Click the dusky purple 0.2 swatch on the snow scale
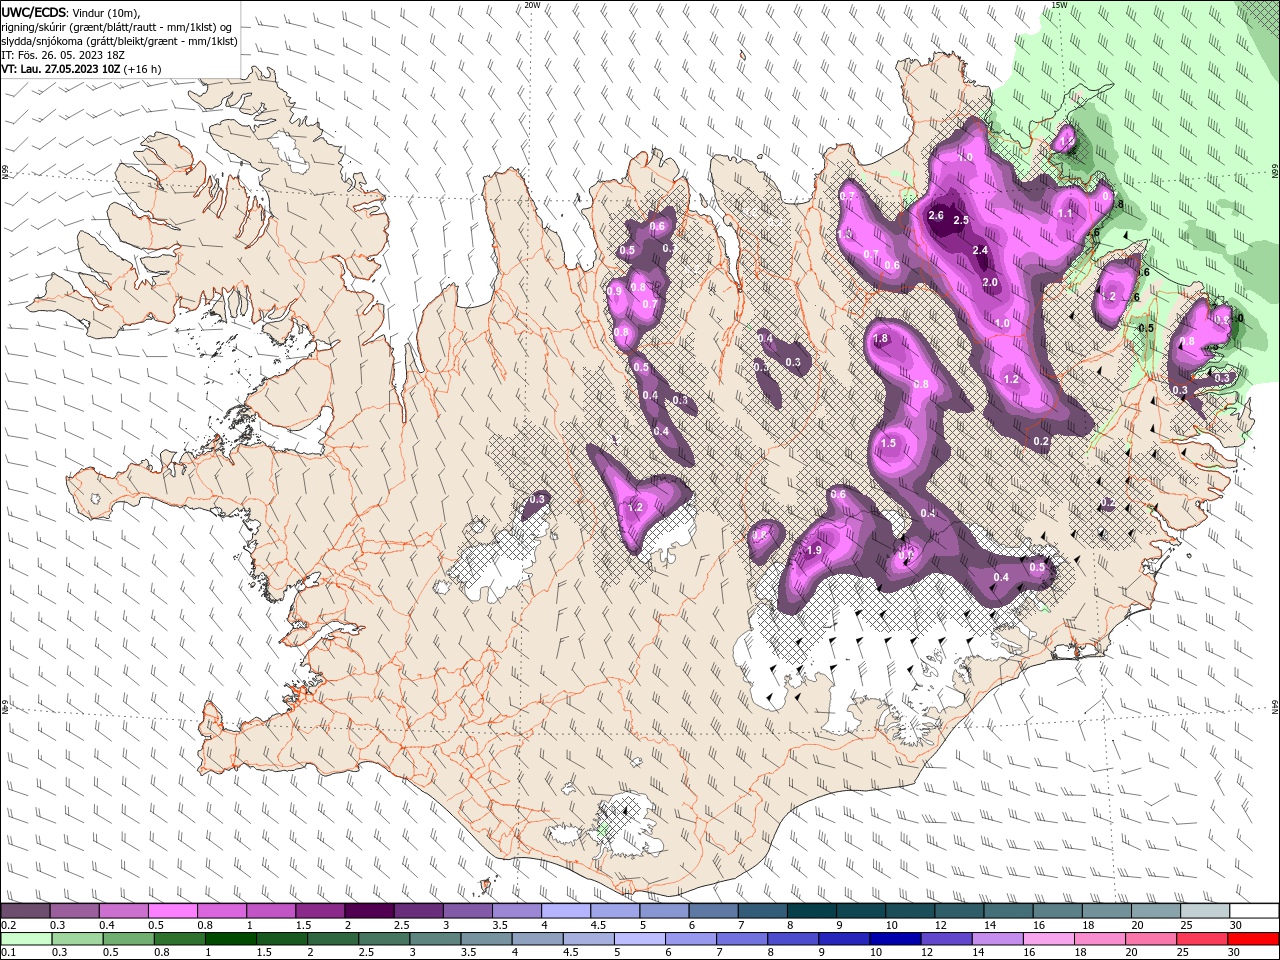Screen dimensions: 1280x960 [25, 910]
